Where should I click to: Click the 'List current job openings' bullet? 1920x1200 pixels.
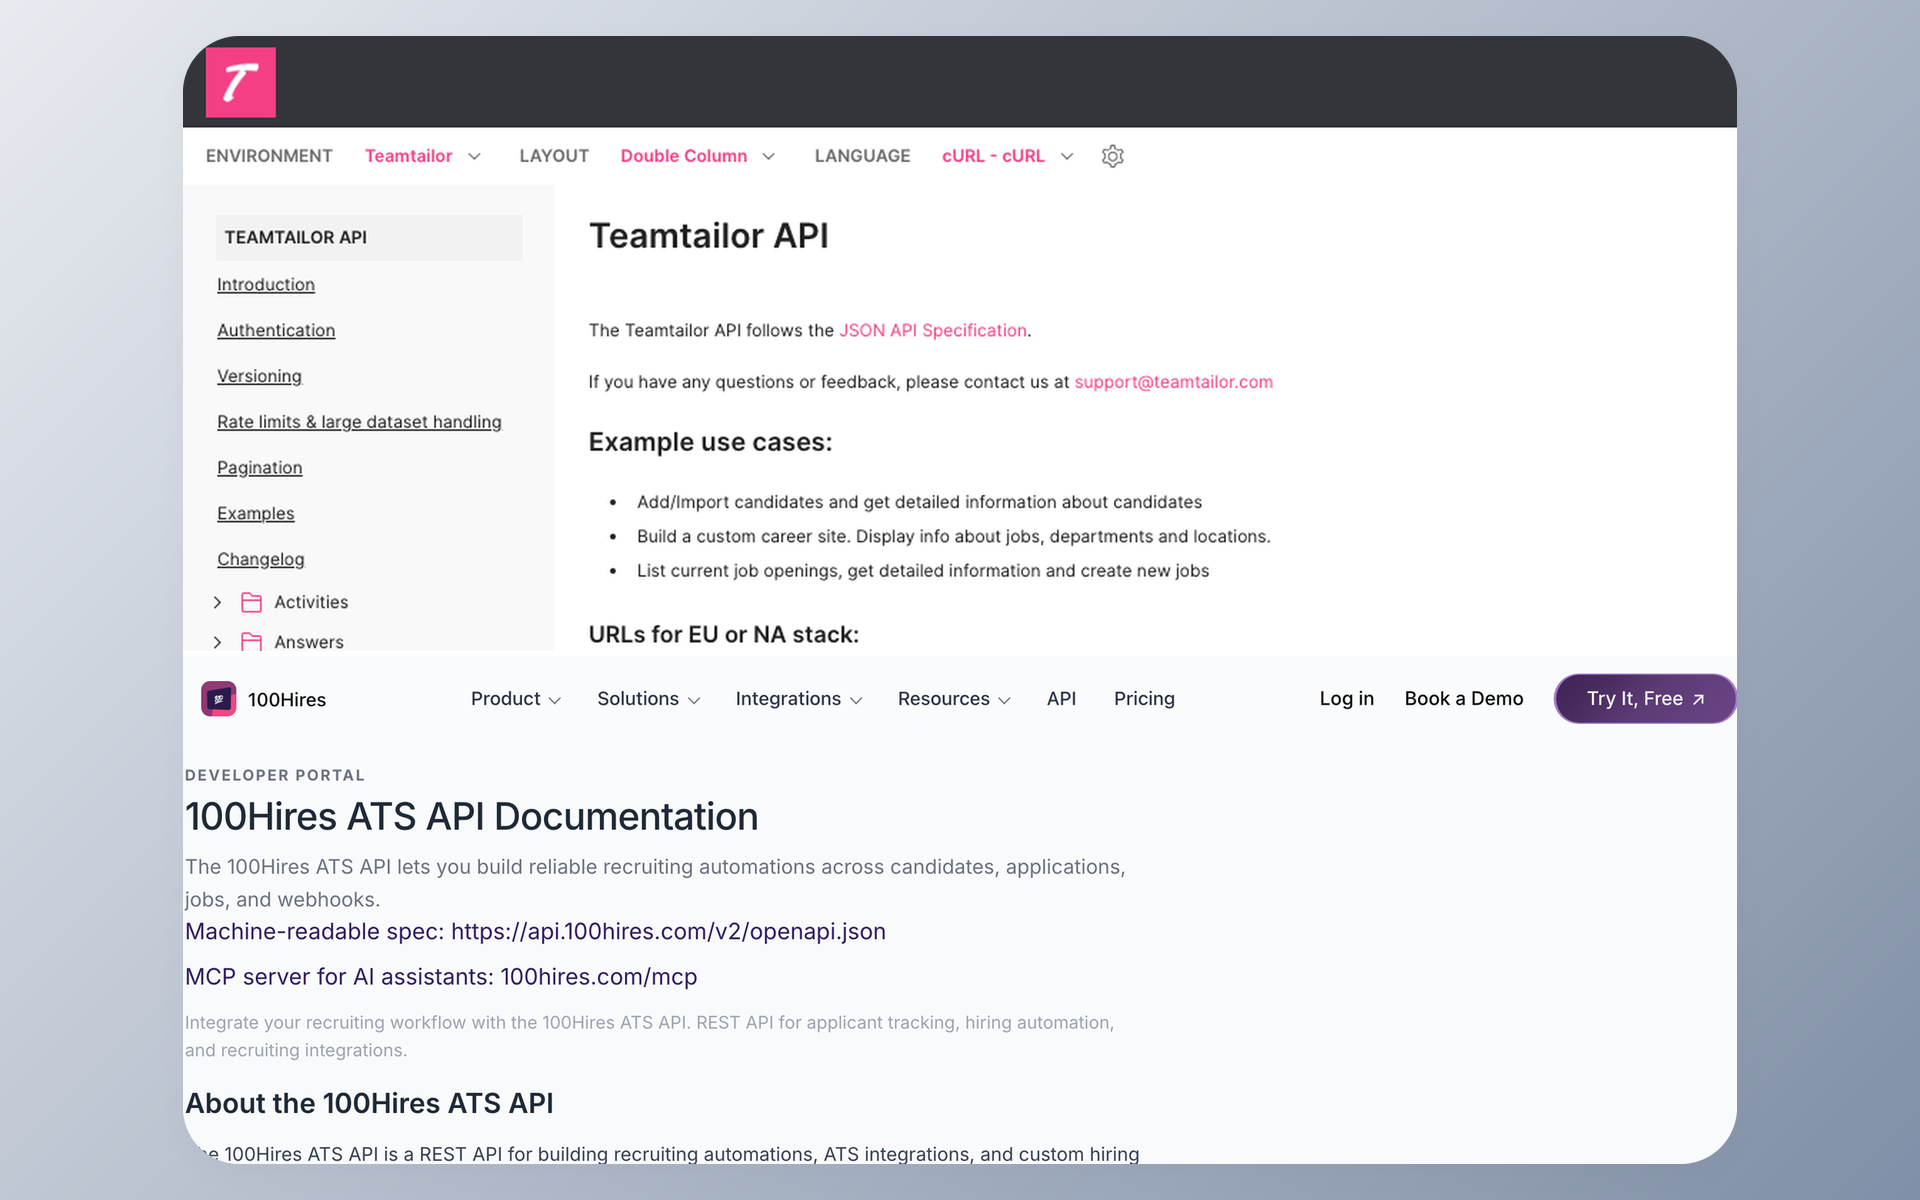pos(923,571)
